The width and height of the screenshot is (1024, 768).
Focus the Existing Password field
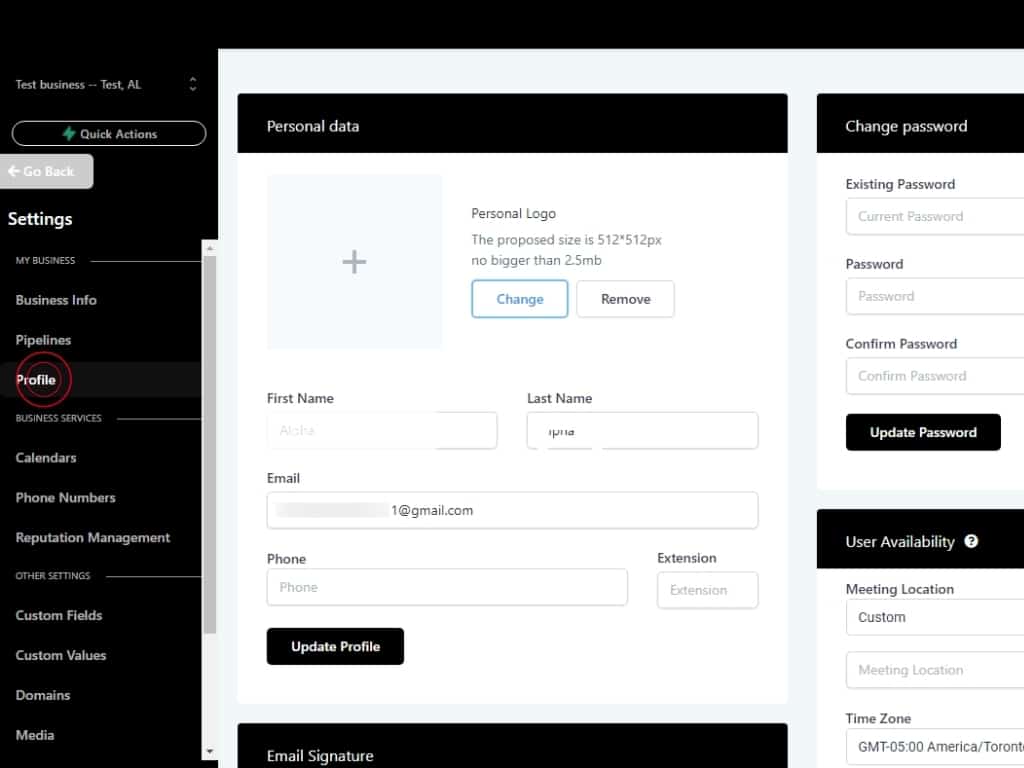click(935, 216)
